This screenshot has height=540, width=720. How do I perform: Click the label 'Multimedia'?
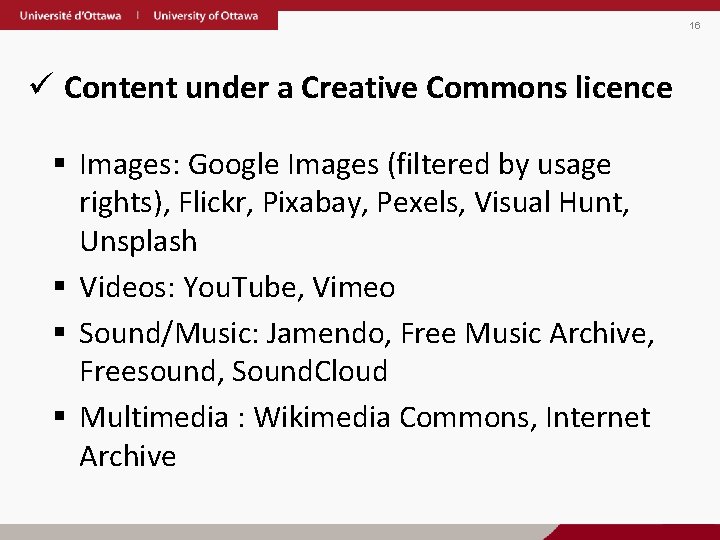pyautogui.click(x=154, y=417)
